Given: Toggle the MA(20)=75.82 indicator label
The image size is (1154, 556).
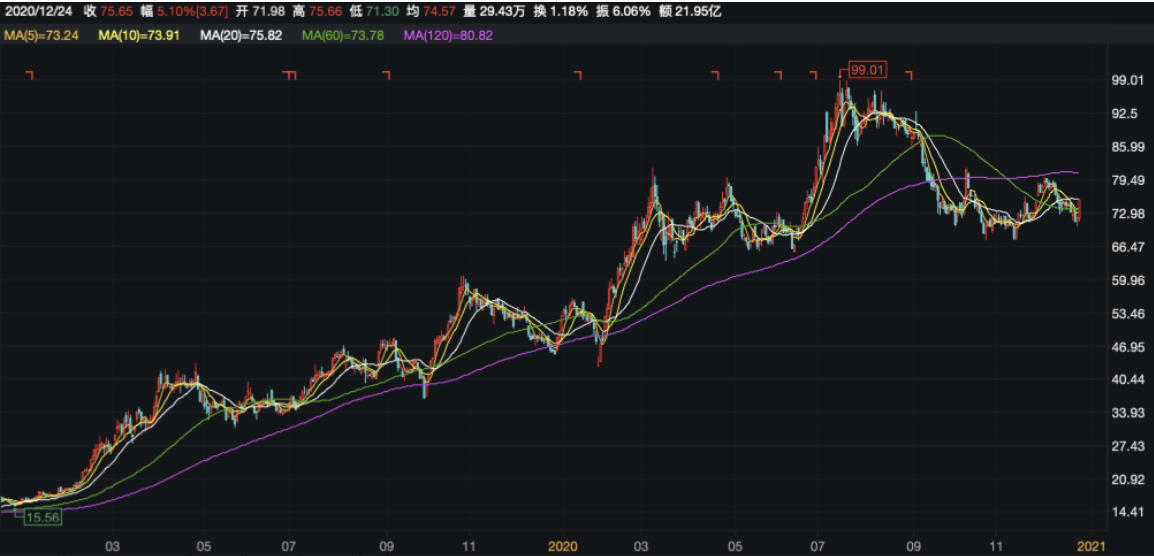Looking at the screenshot, I should pos(240,35).
